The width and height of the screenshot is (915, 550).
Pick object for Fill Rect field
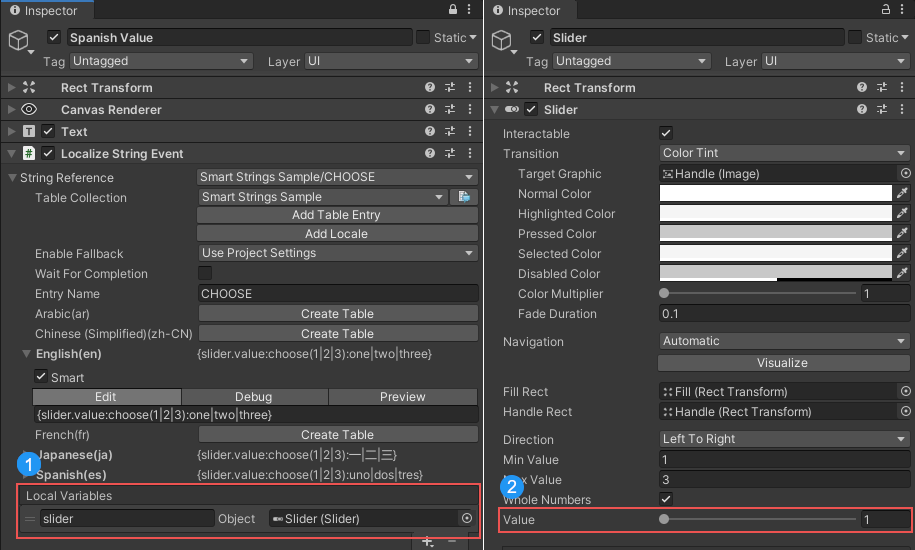click(905, 392)
